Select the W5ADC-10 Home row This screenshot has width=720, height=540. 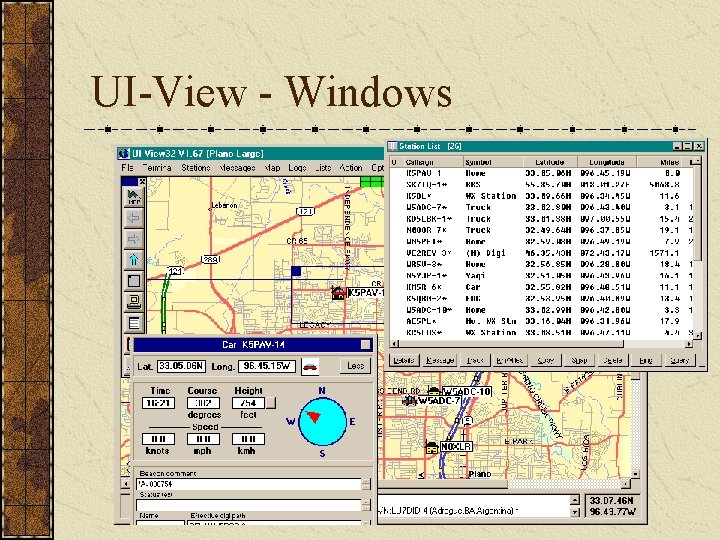click(x=542, y=310)
